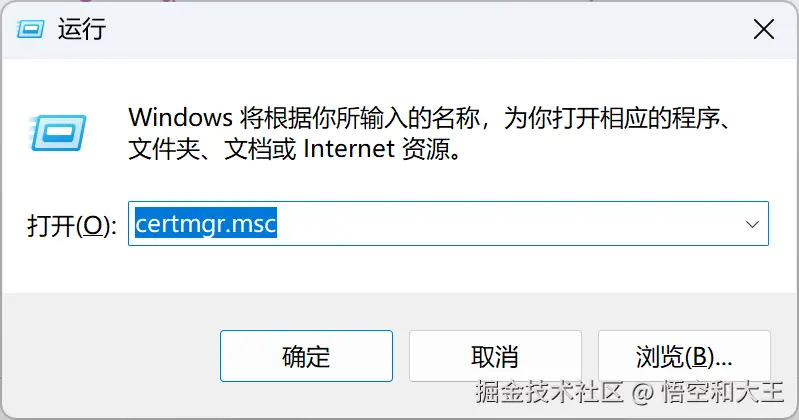Click the 掘金技术社区 watermark text
This screenshot has width=799, height=420.
[x=549, y=392]
